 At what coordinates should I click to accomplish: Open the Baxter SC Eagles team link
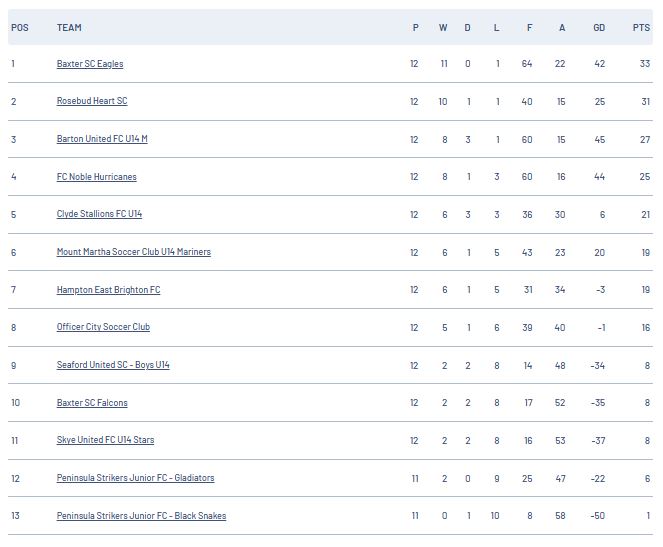90,64
